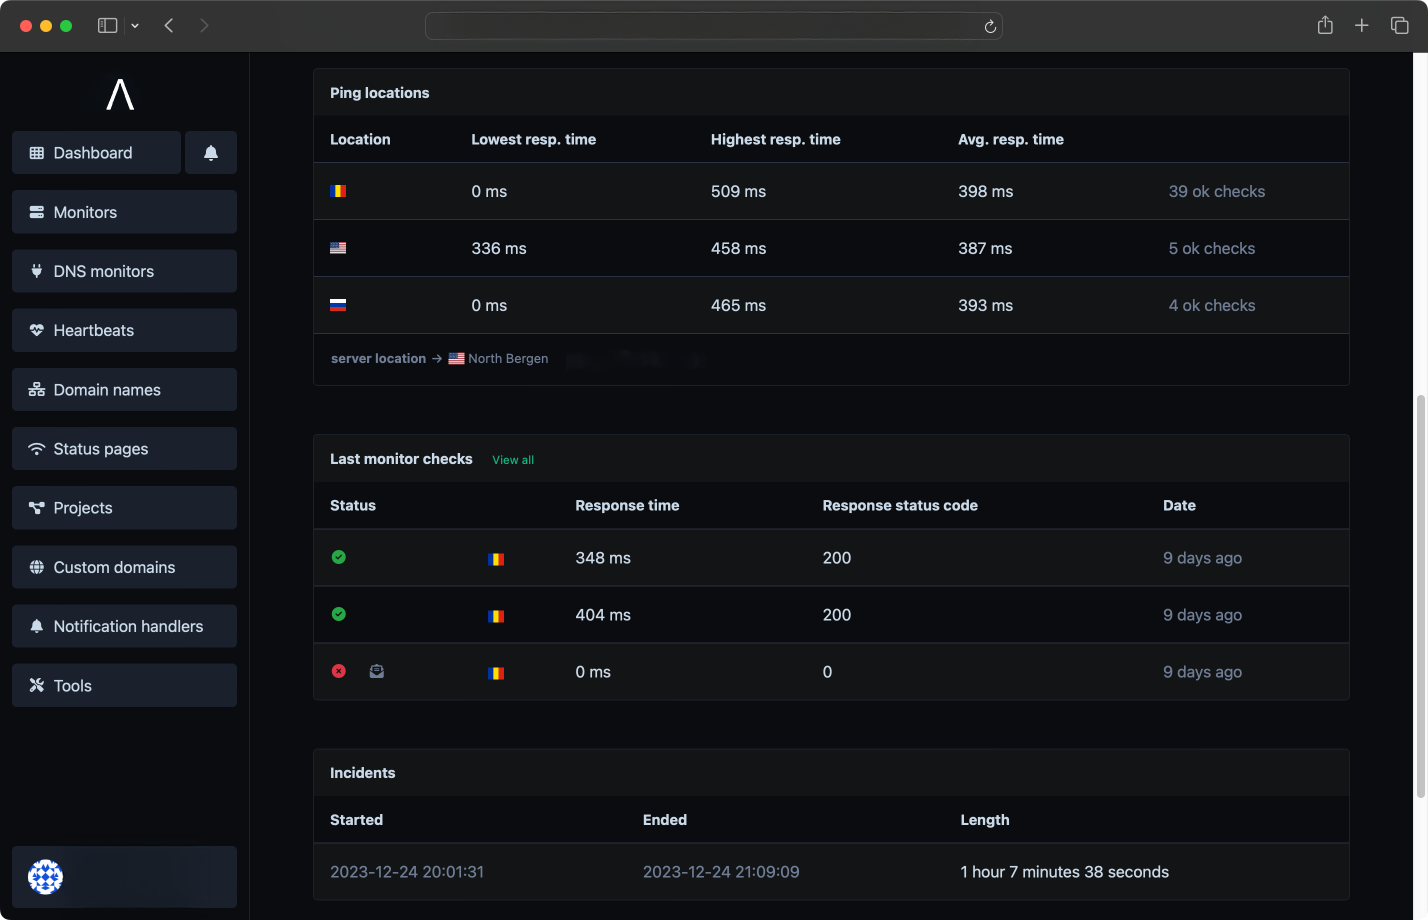Screen dimensions: 1428x920
Task: Click the notifications bell icon button
Action: (x=211, y=153)
